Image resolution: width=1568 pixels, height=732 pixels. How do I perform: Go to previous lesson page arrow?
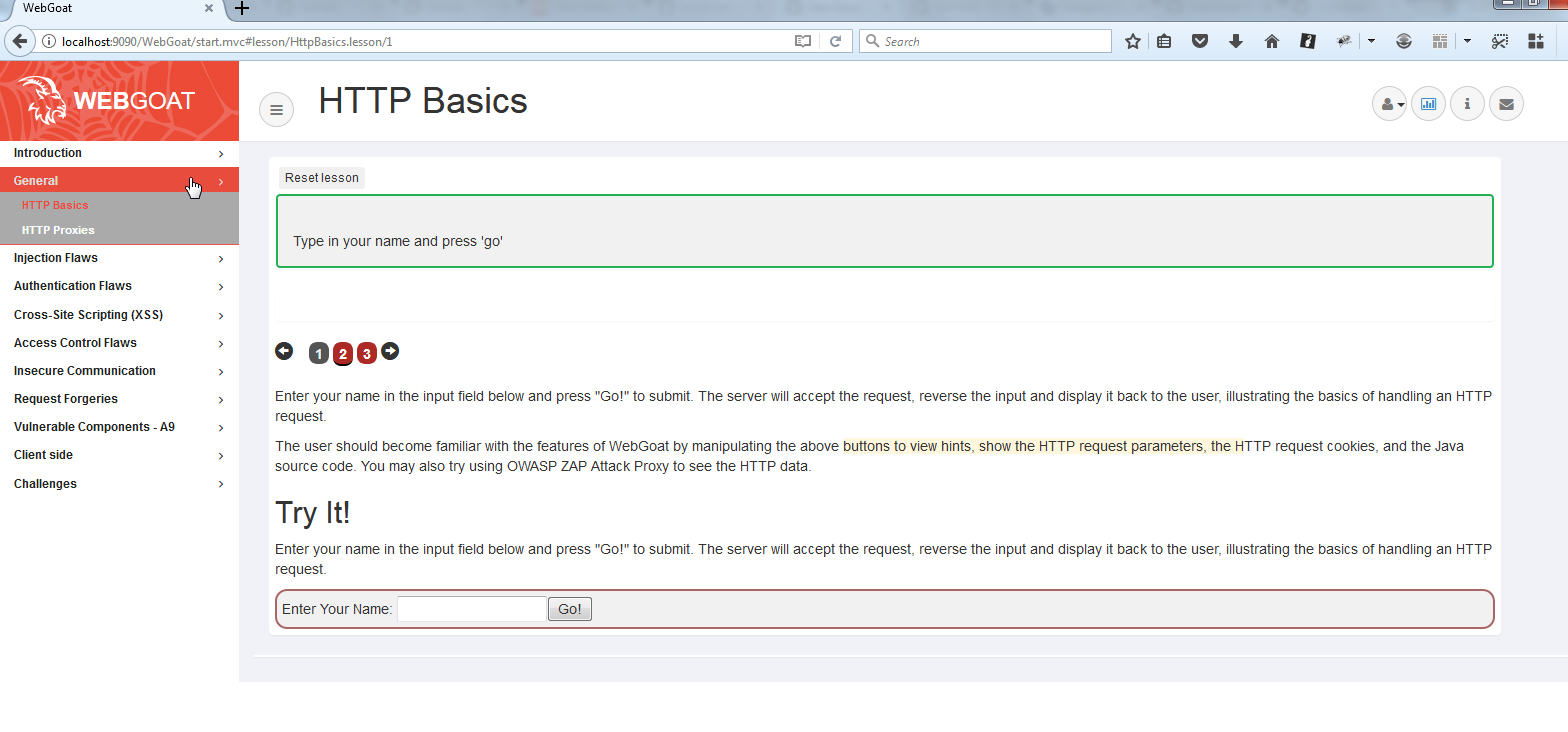click(284, 351)
